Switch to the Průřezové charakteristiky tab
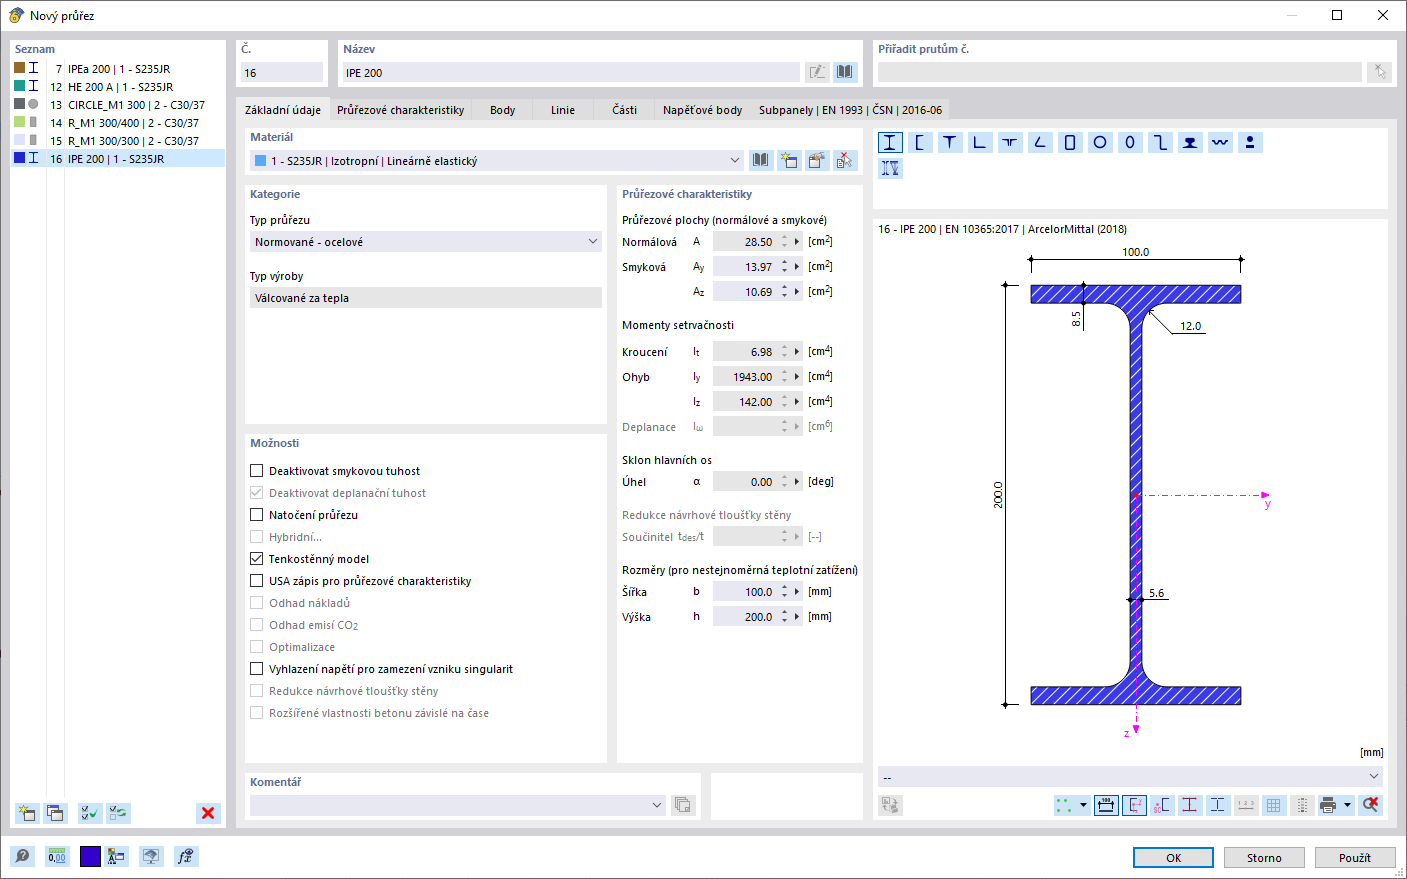The width and height of the screenshot is (1407, 879). tap(400, 110)
